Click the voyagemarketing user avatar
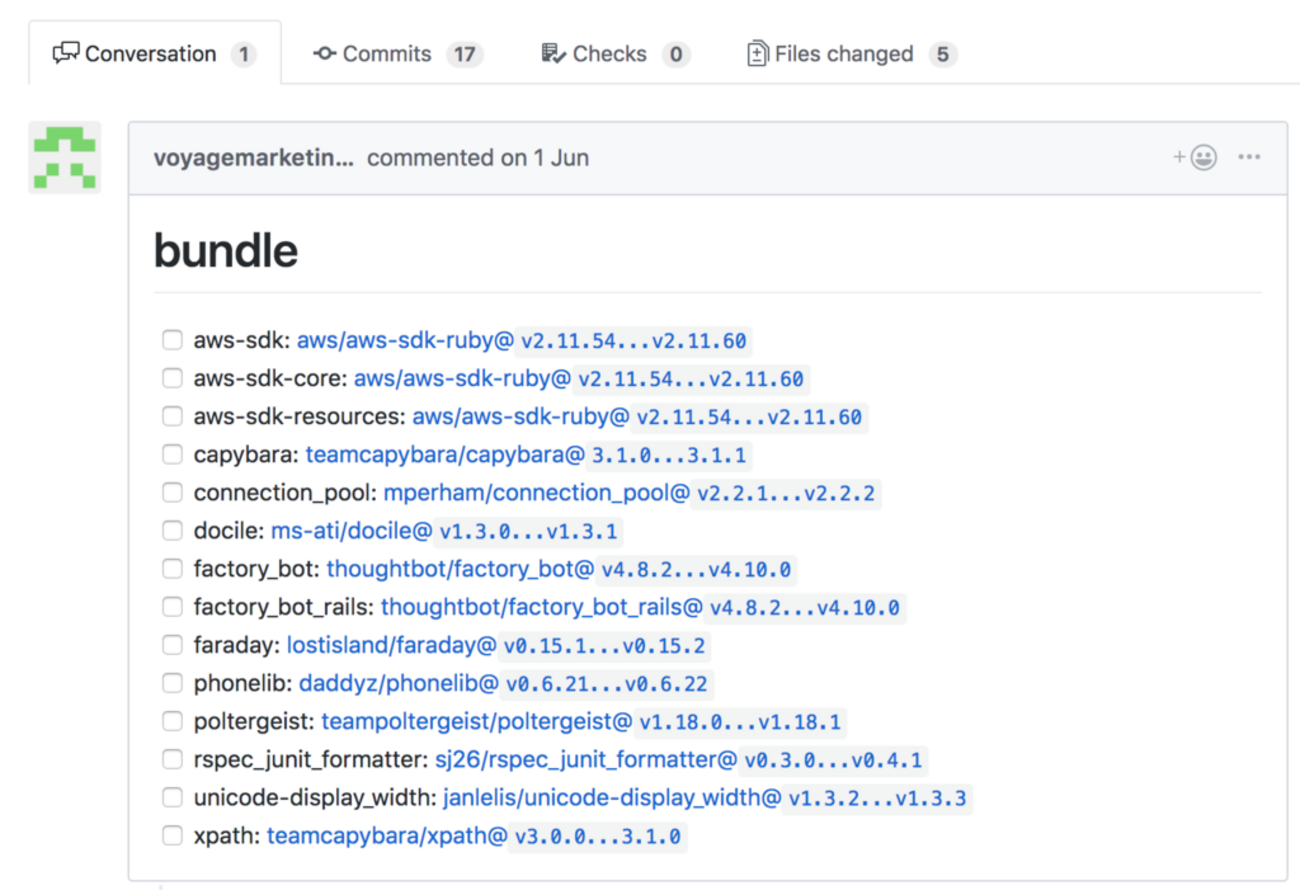The image size is (1300, 890). (x=64, y=158)
